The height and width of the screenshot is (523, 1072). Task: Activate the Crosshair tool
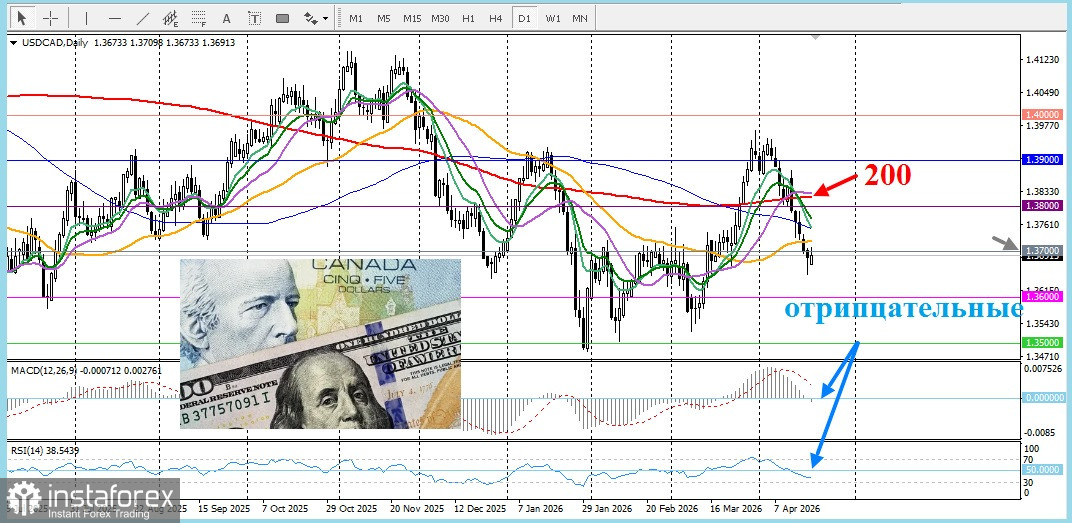point(51,18)
